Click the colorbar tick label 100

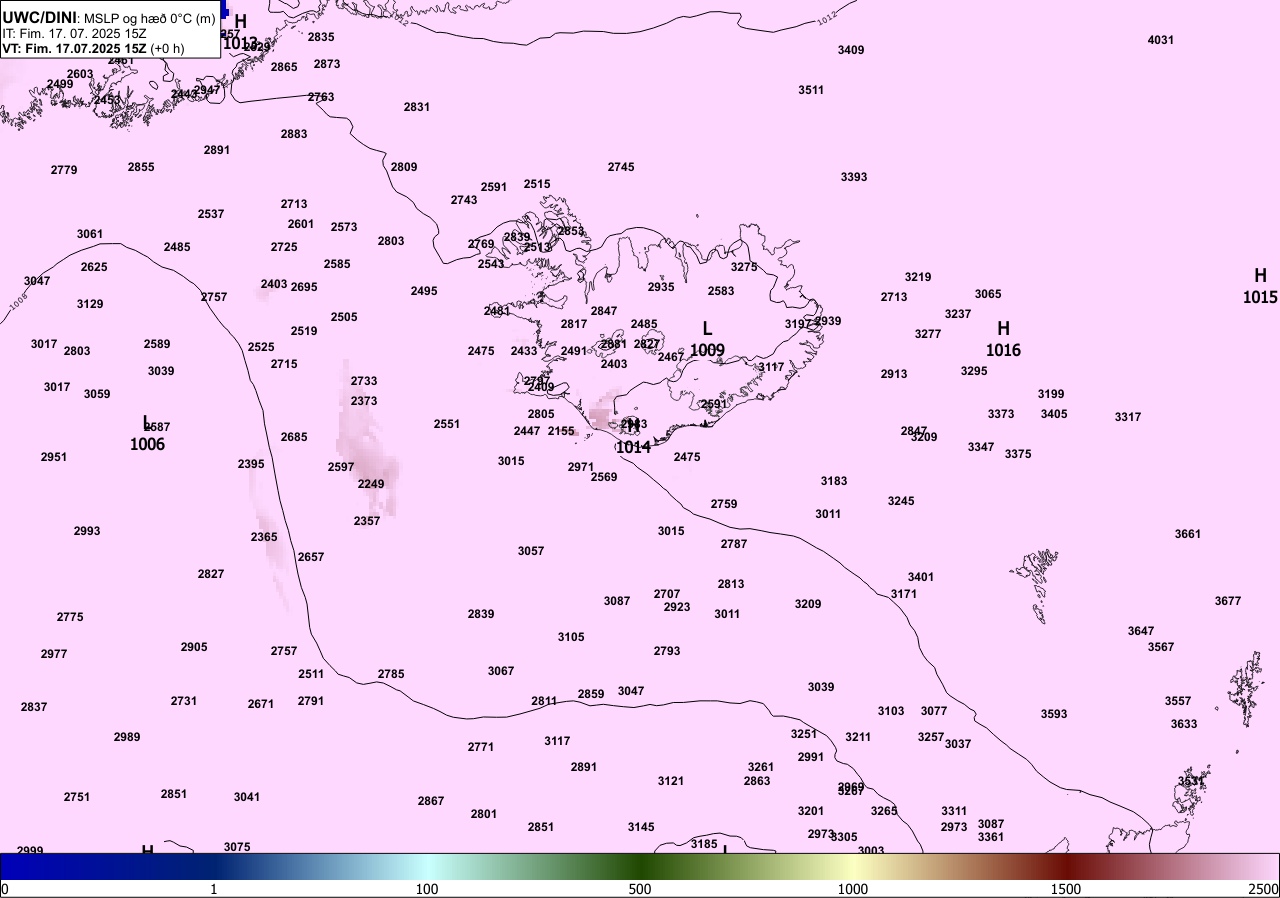[427, 889]
